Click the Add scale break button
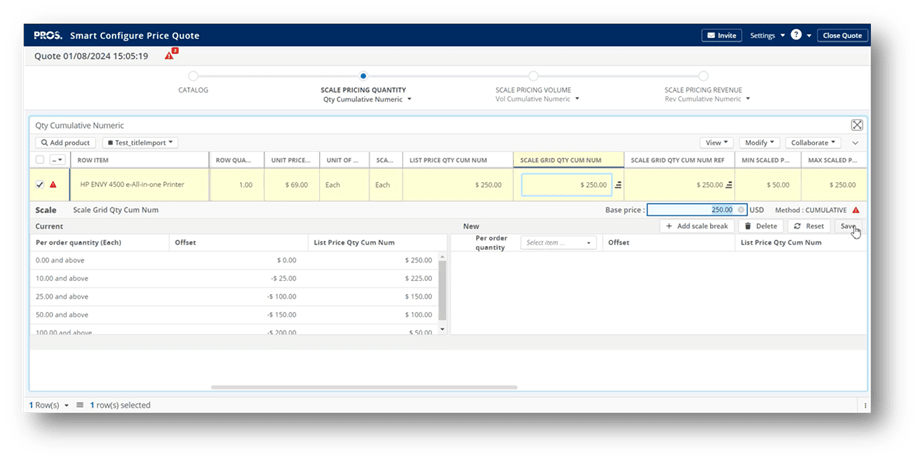 [697, 226]
